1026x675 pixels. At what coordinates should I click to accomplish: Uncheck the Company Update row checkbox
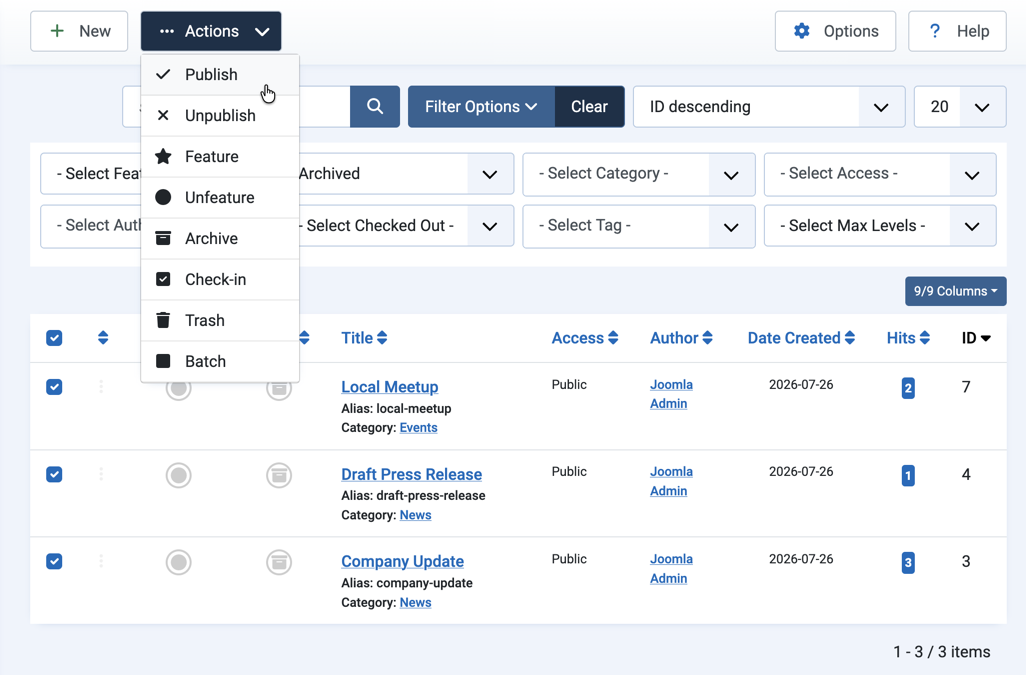[x=54, y=561]
